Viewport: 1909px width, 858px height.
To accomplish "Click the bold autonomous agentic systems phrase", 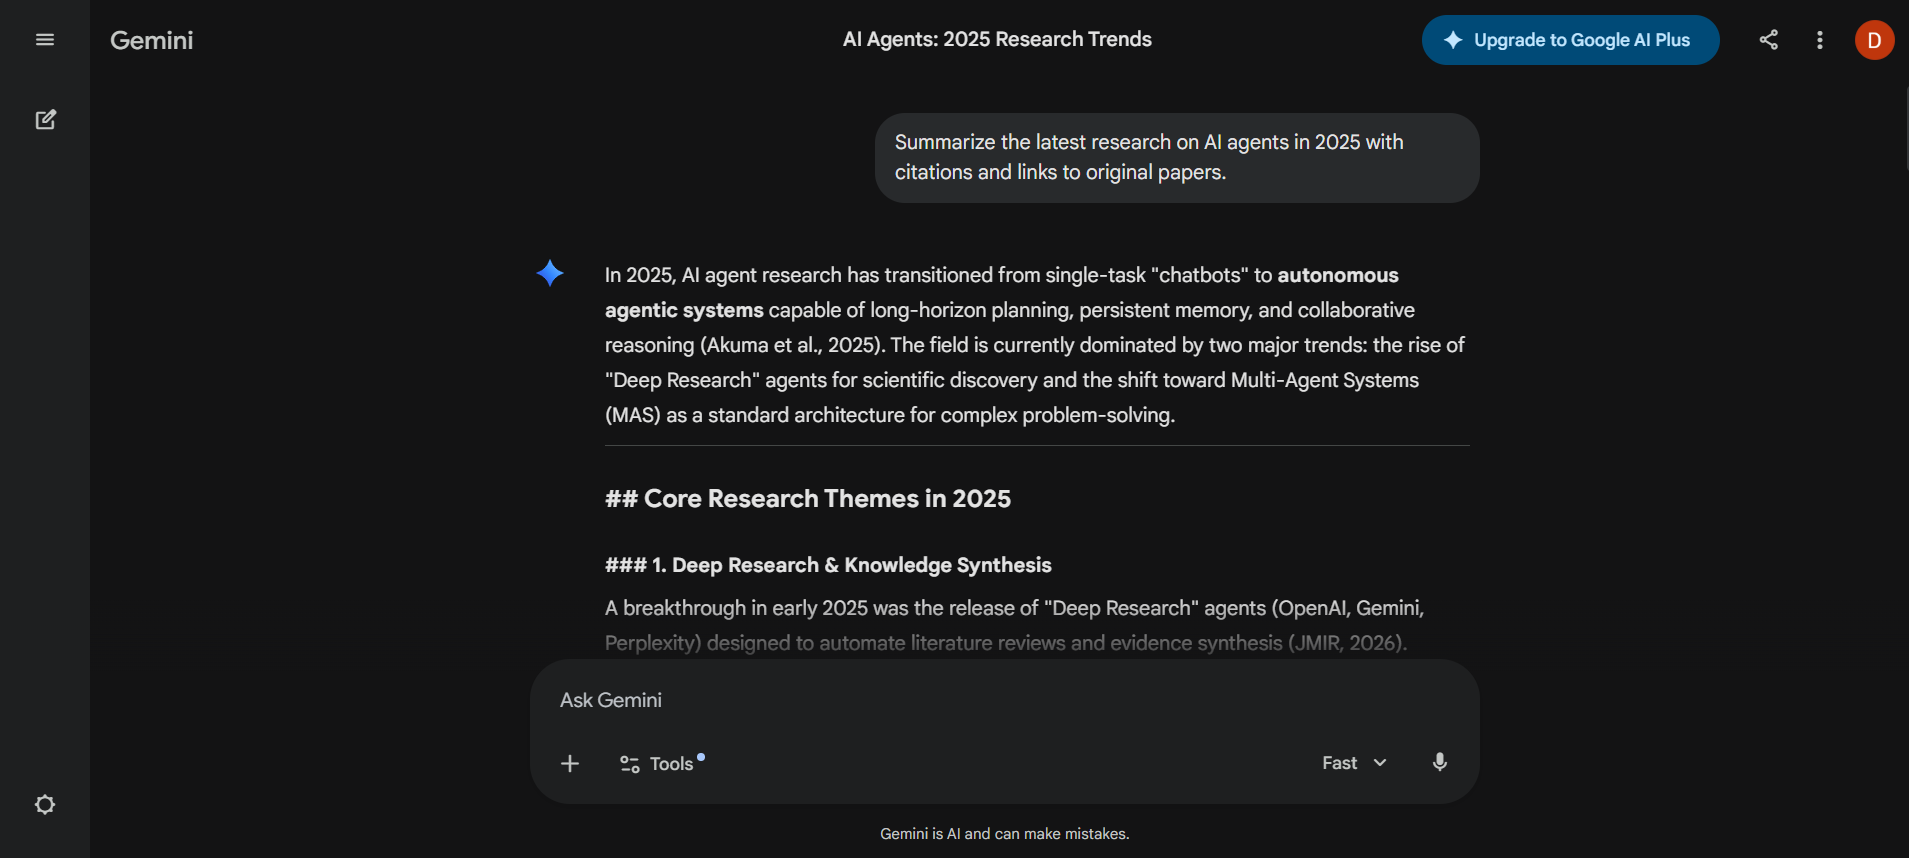I will pos(1001,292).
